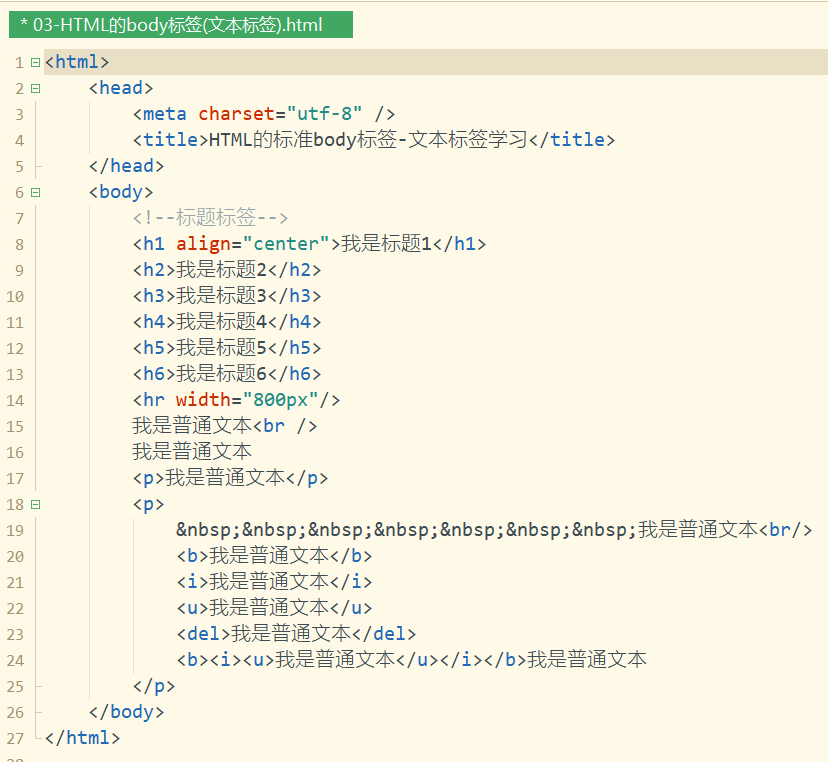Click line number 14 in the gutter

15,401
